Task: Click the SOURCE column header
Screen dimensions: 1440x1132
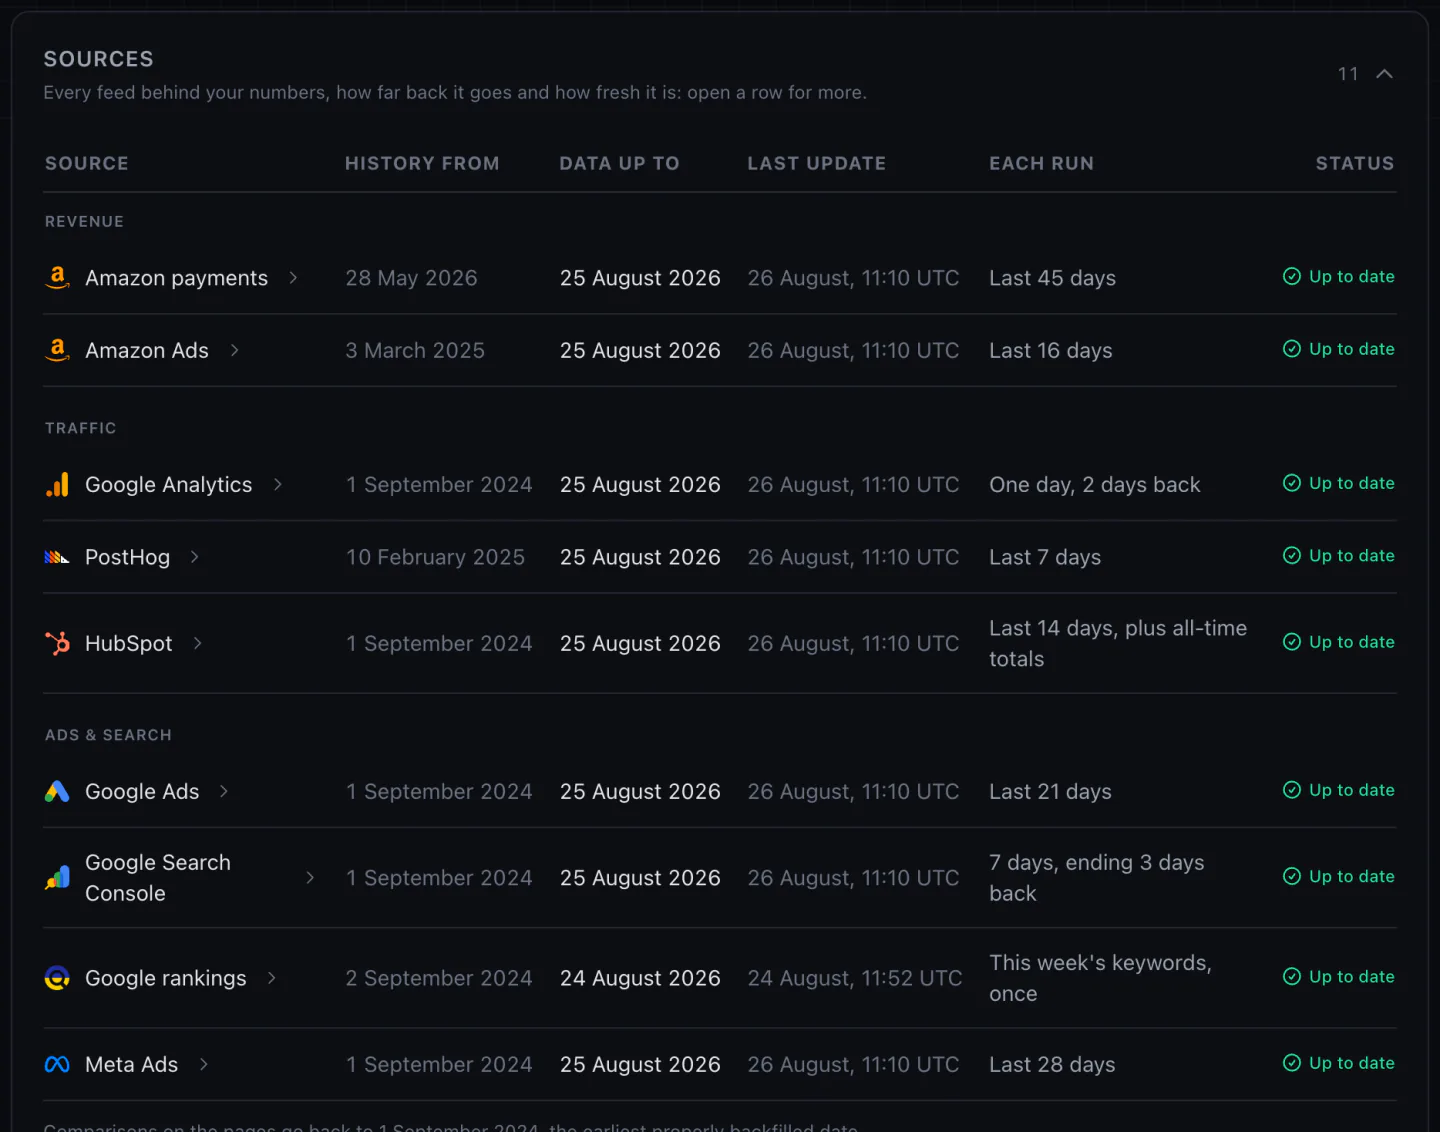Action: point(87,163)
